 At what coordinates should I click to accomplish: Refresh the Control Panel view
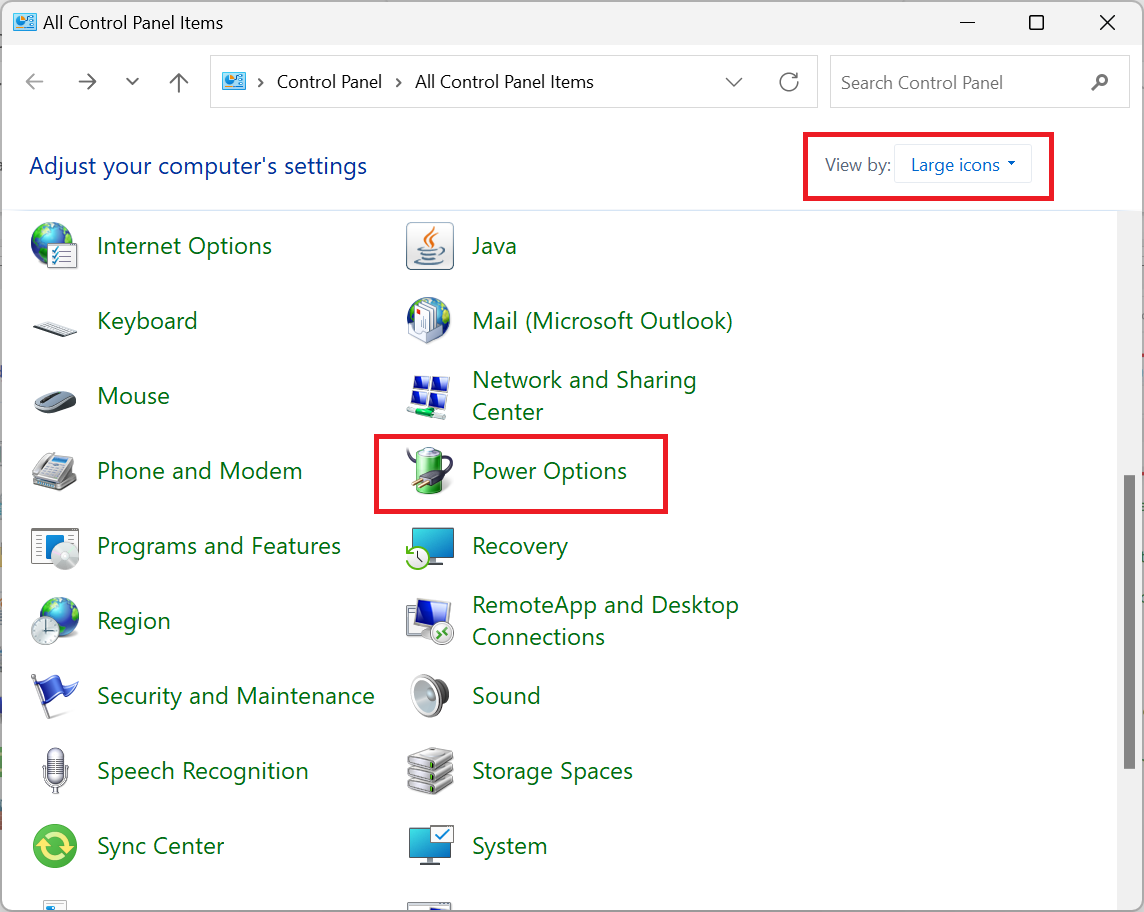pyautogui.click(x=789, y=82)
